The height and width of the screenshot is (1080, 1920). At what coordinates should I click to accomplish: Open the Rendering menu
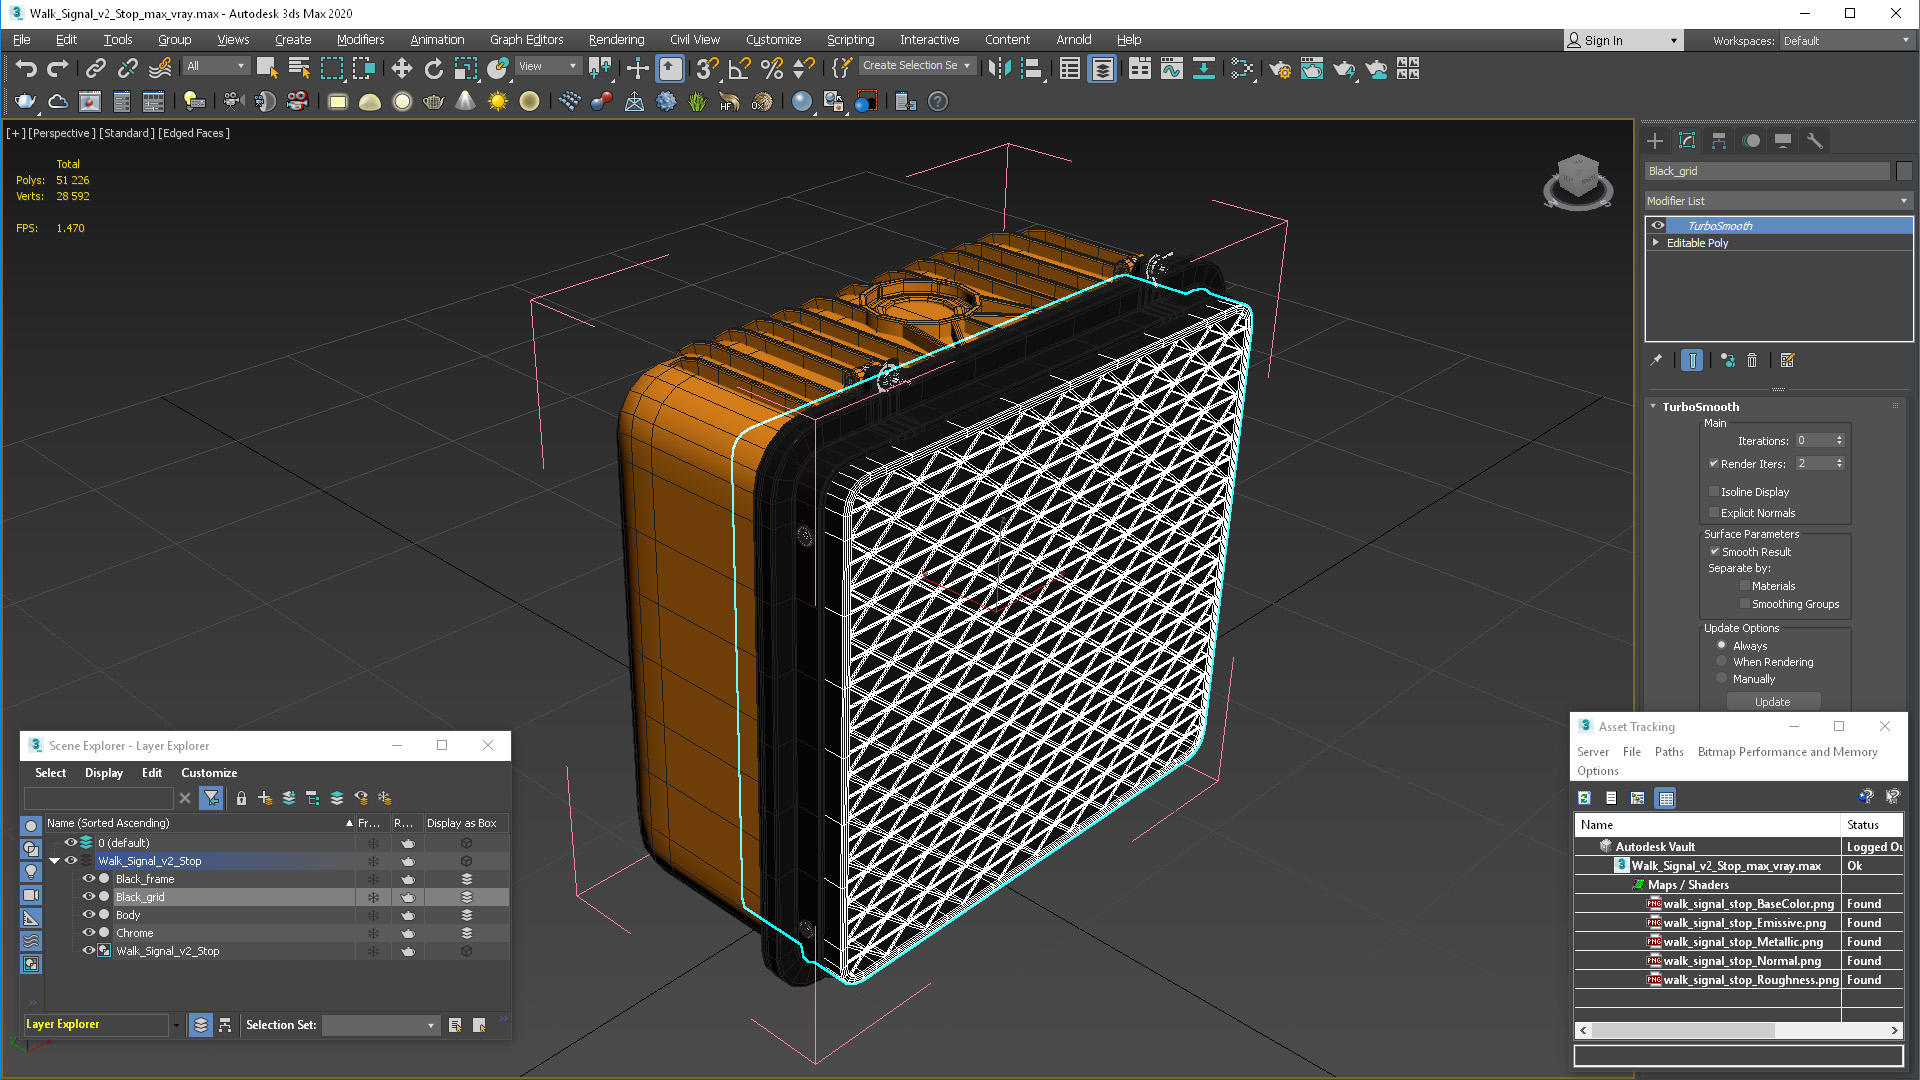pyautogui.click(x=615, y=40)
